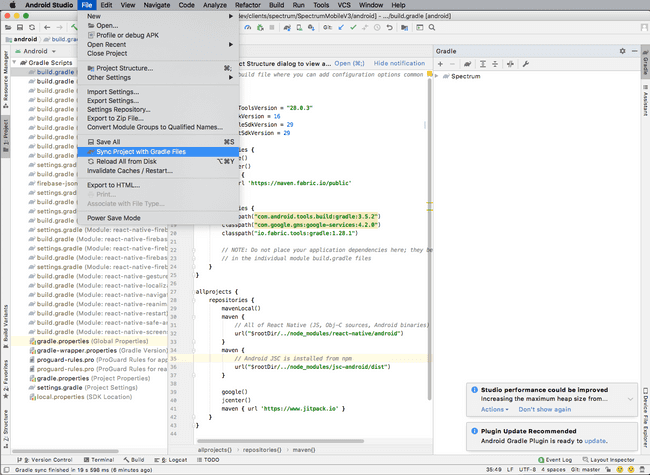
Task: Open the Terminal tool window
Action: coord(99,460)
